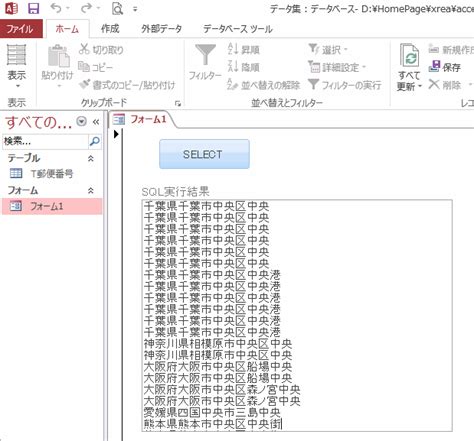Click 保存 save record
The width and height of the screenshot is (474, 441).
point(445,67)
